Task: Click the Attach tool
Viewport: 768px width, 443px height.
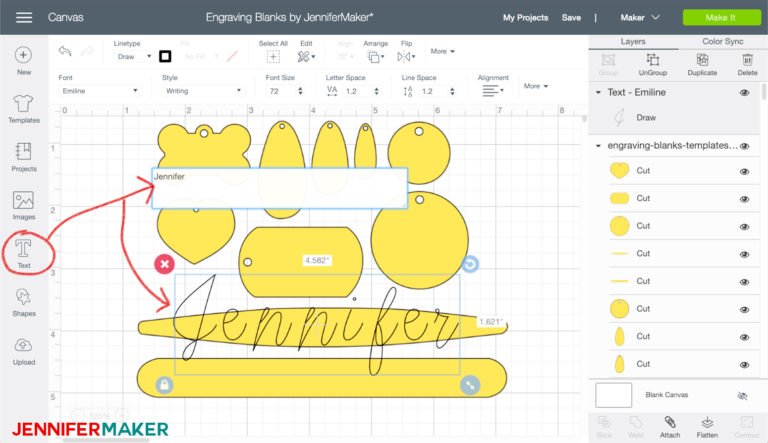Action: [x=670, y=427]
